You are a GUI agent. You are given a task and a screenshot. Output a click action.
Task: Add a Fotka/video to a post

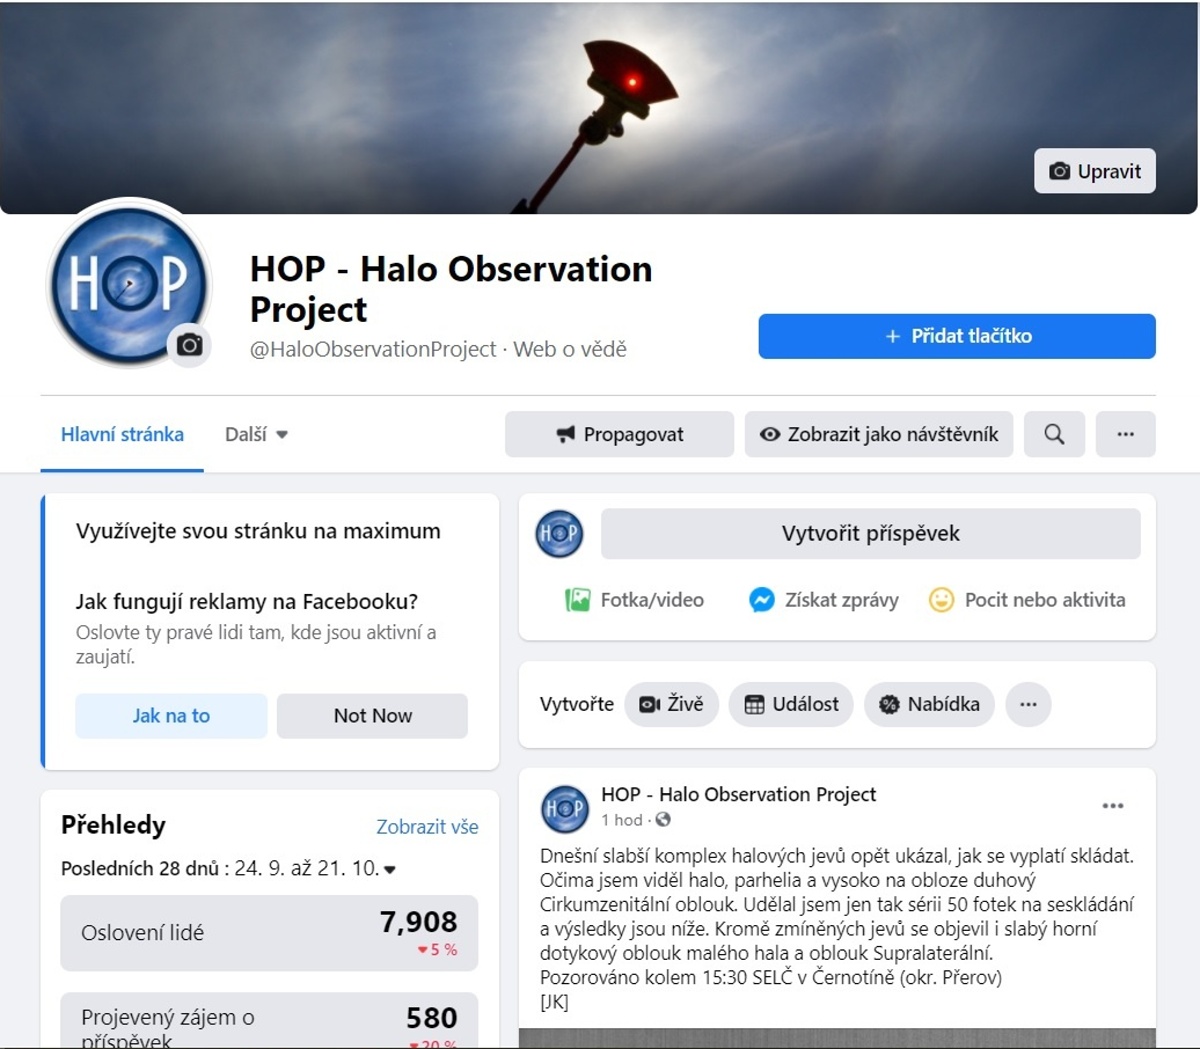tap(634, 600)
